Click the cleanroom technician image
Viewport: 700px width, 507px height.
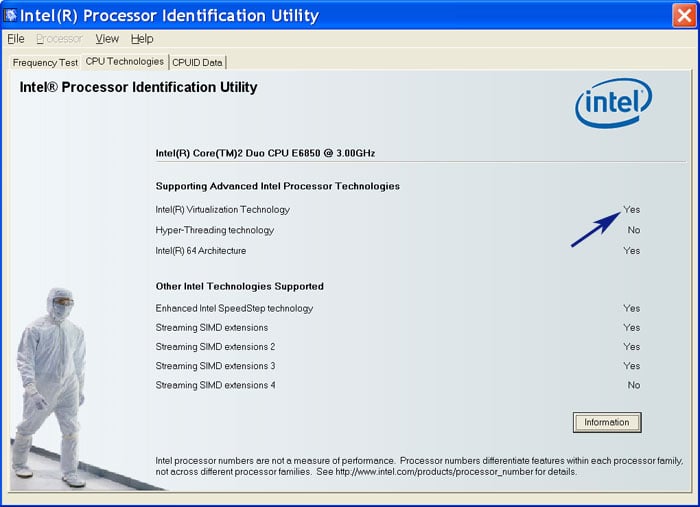(x=50, y=387)
